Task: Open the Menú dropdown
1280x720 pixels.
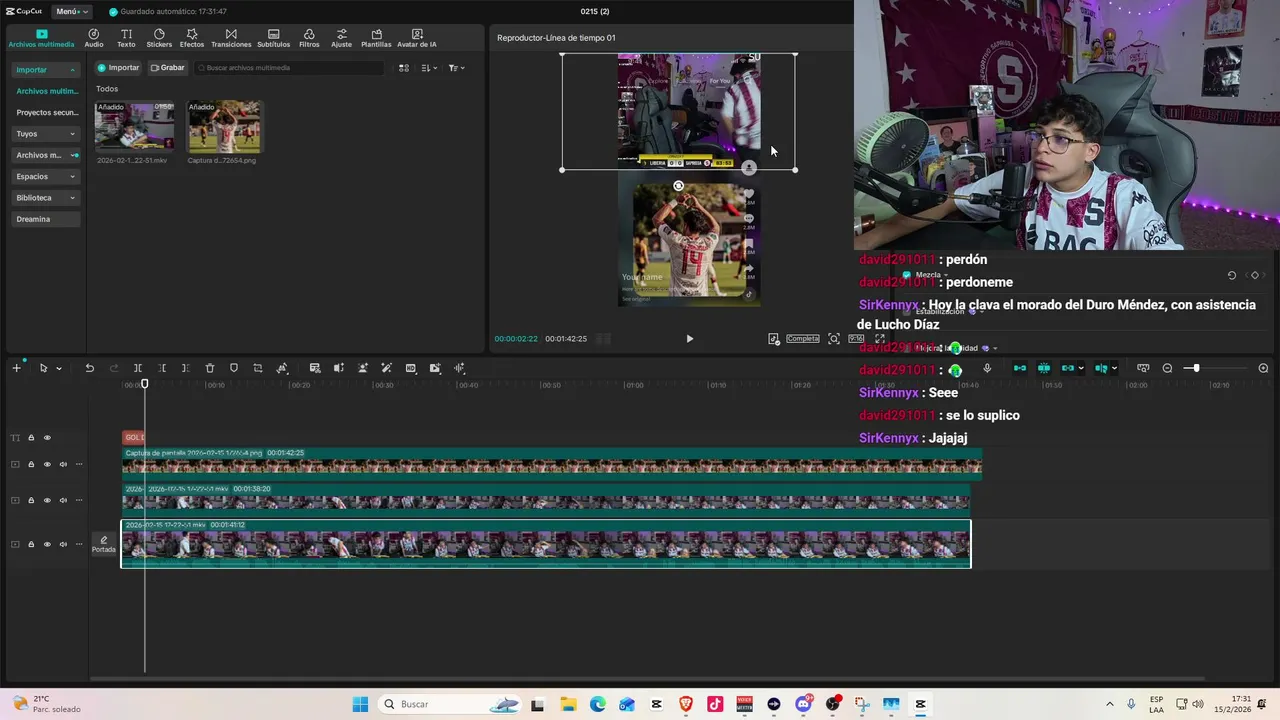Action: [71, 11]
